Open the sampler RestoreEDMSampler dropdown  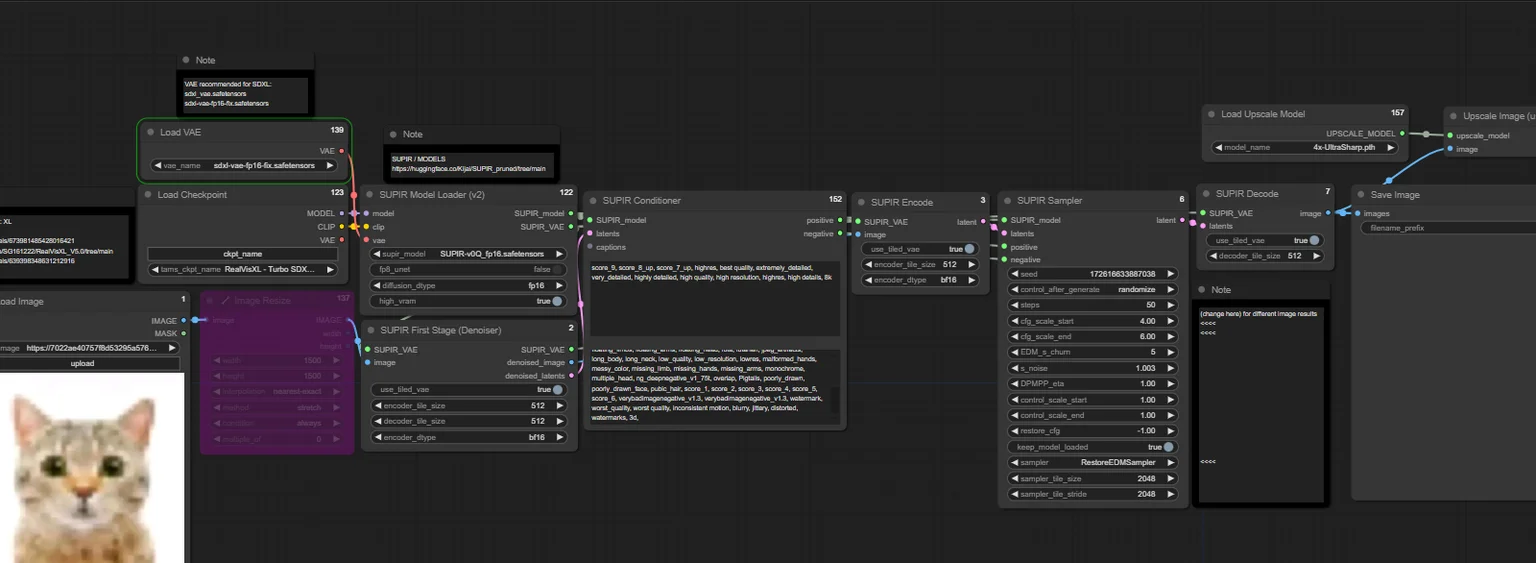pos(1093,463)
